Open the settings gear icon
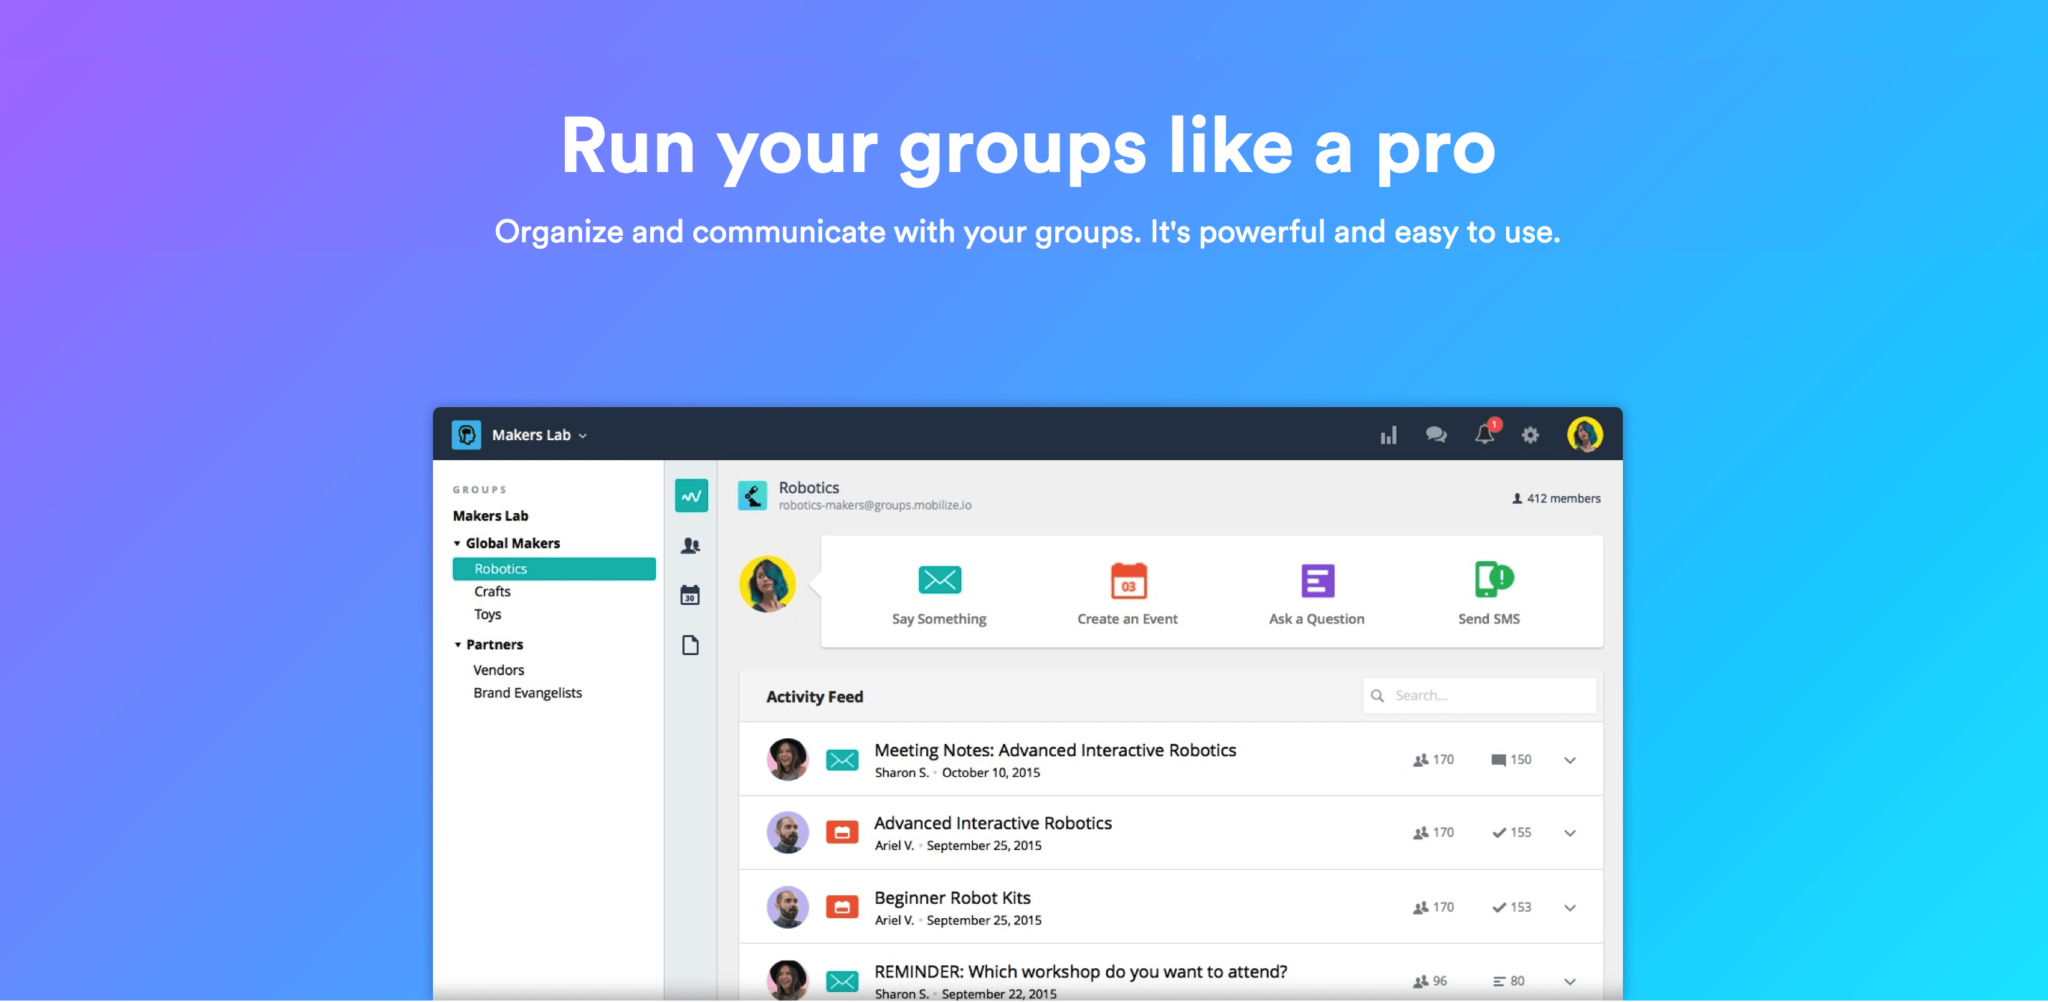The height and width of the screenshot is (1002, 2048). pos(1530,435)
